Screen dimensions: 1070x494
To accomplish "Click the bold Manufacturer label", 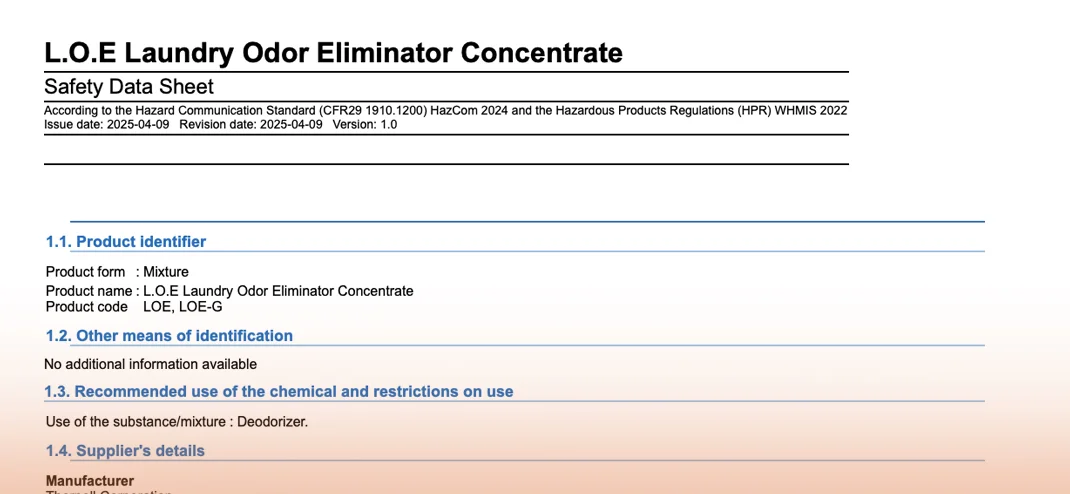I will tap(90, 481).
